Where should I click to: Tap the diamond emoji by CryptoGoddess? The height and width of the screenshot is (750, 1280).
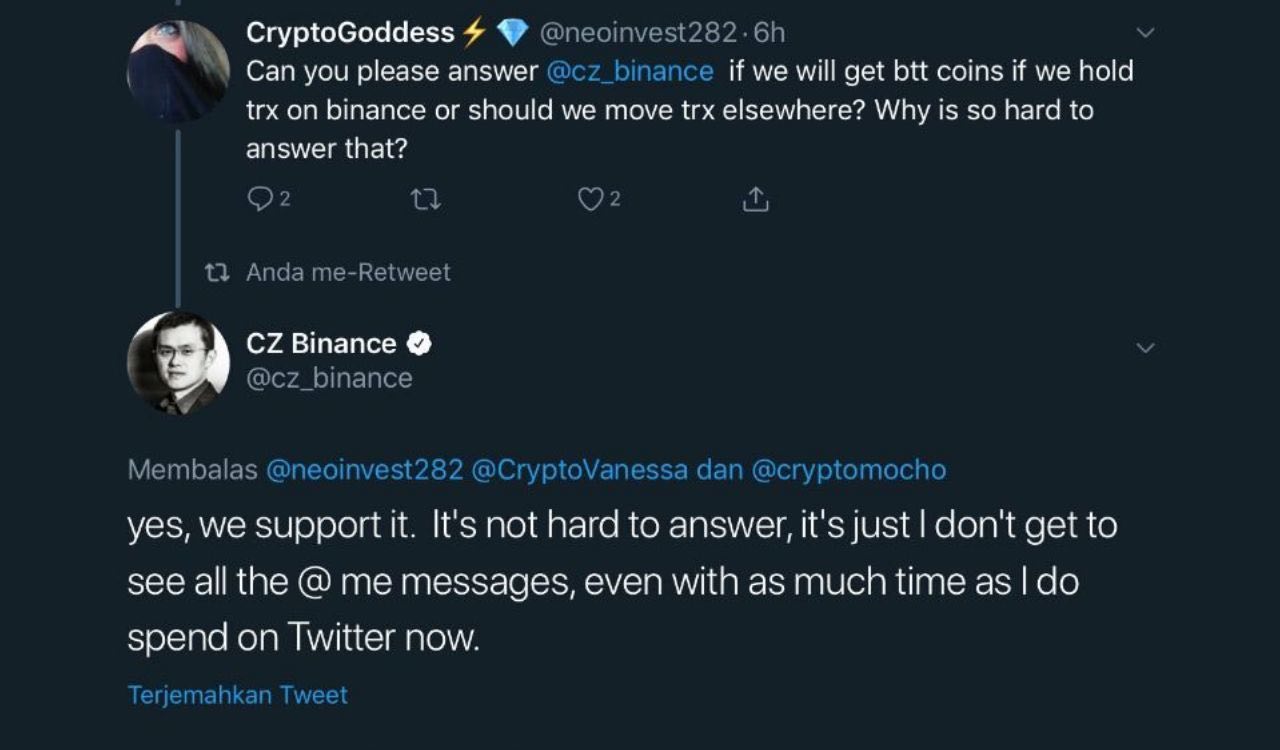(512, 33)
